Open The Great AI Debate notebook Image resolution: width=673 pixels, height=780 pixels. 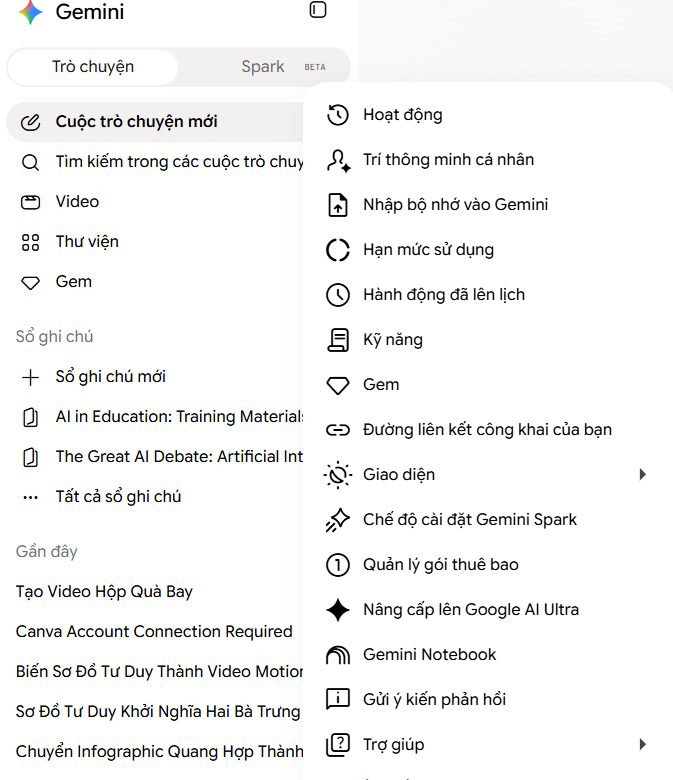pos(155,457)
